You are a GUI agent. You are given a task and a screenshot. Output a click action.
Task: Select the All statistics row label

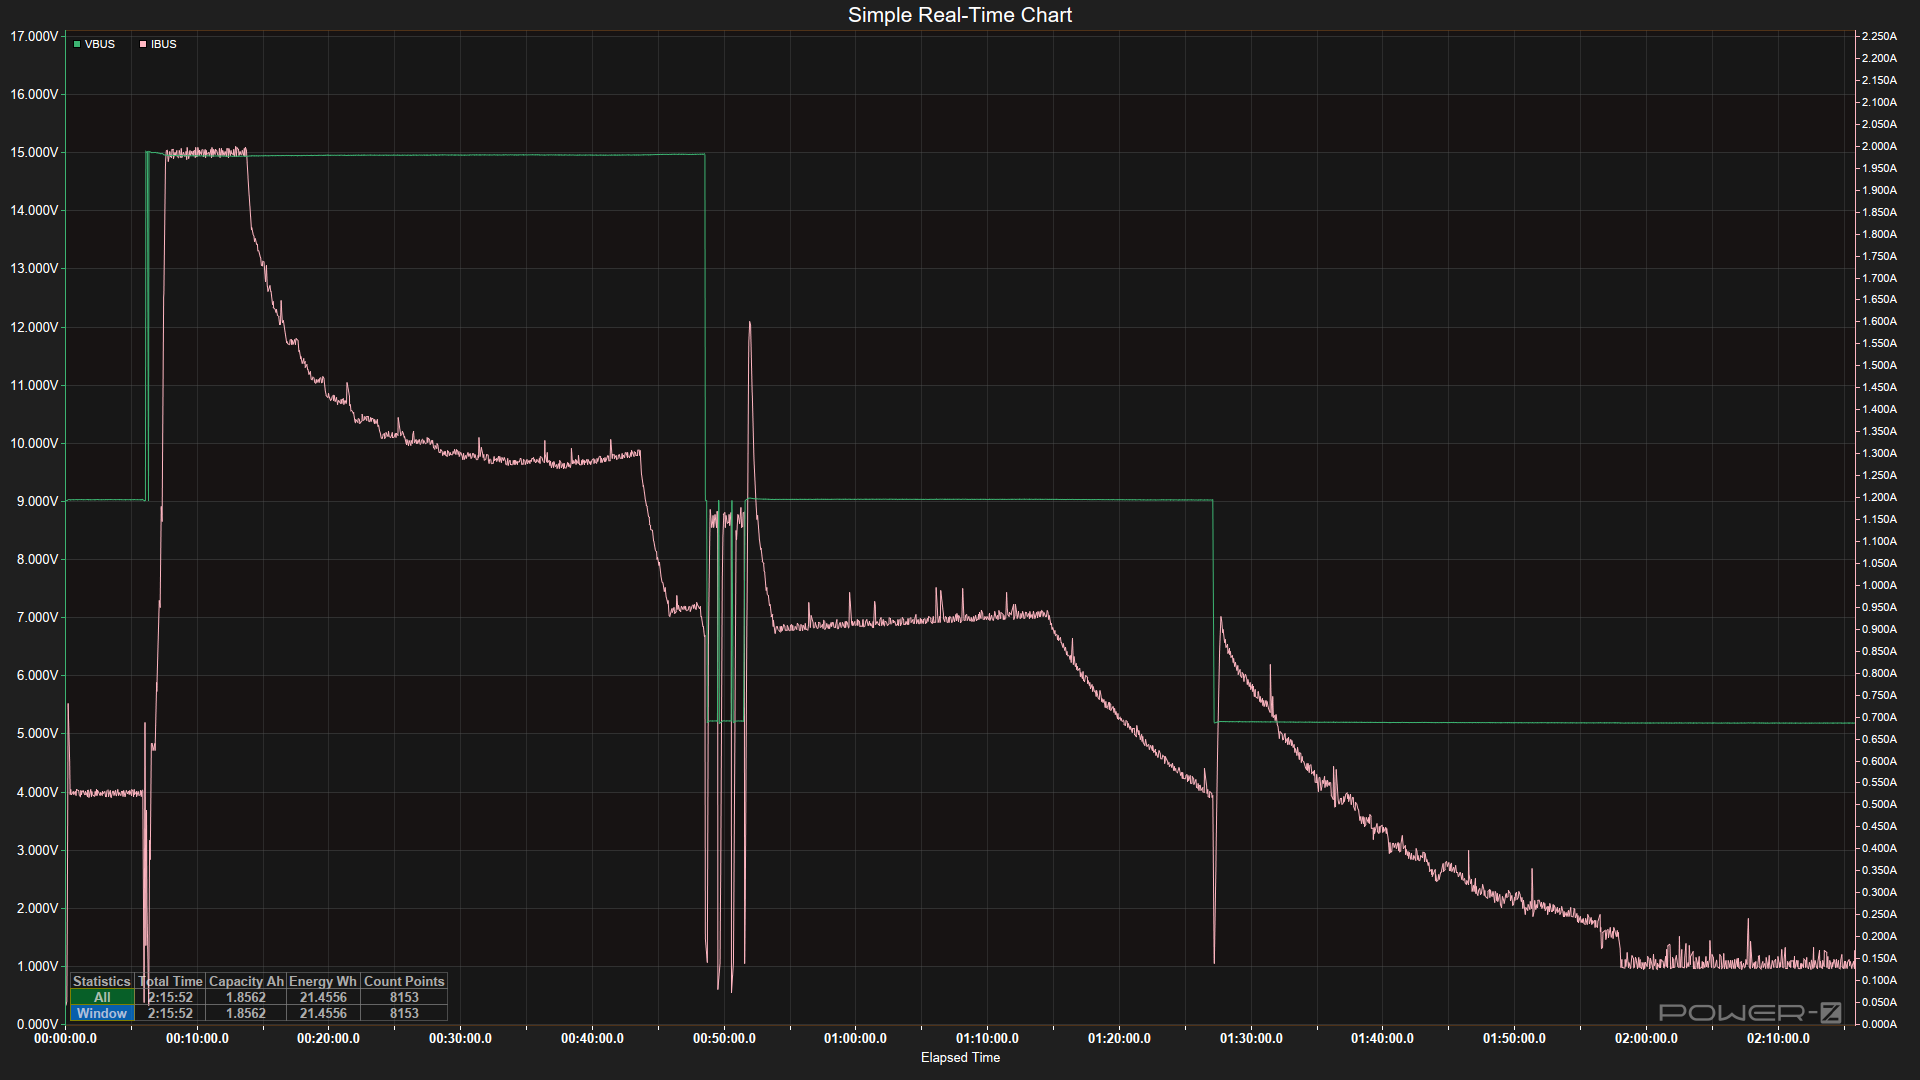102,997
